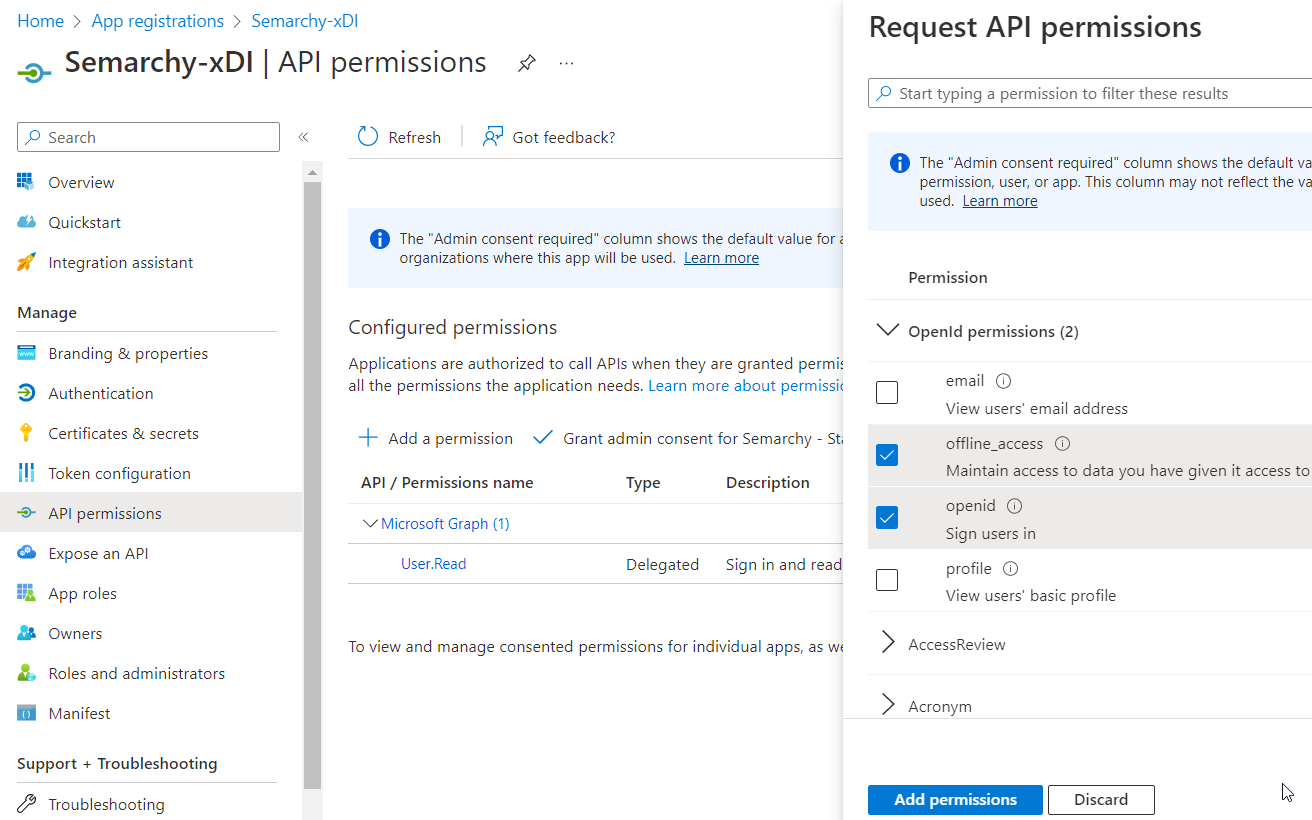
Task: Collapse the sidebar with double chevron
Action: 303,137
